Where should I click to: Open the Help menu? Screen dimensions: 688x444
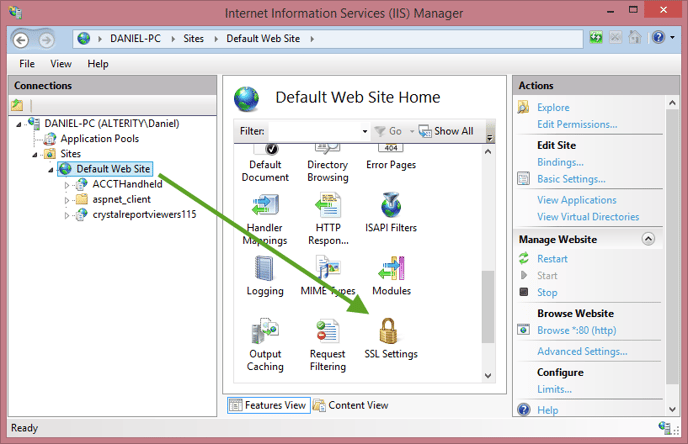tap(98, 64)
